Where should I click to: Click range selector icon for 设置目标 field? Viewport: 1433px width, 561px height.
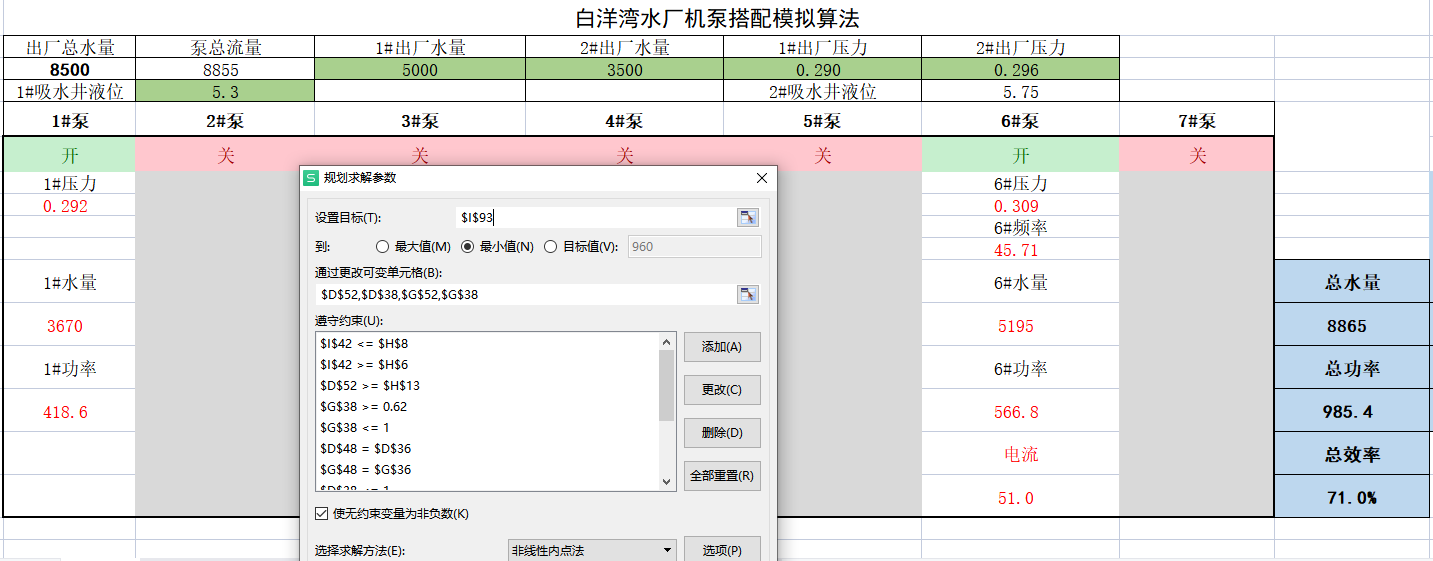click(747, 218)
